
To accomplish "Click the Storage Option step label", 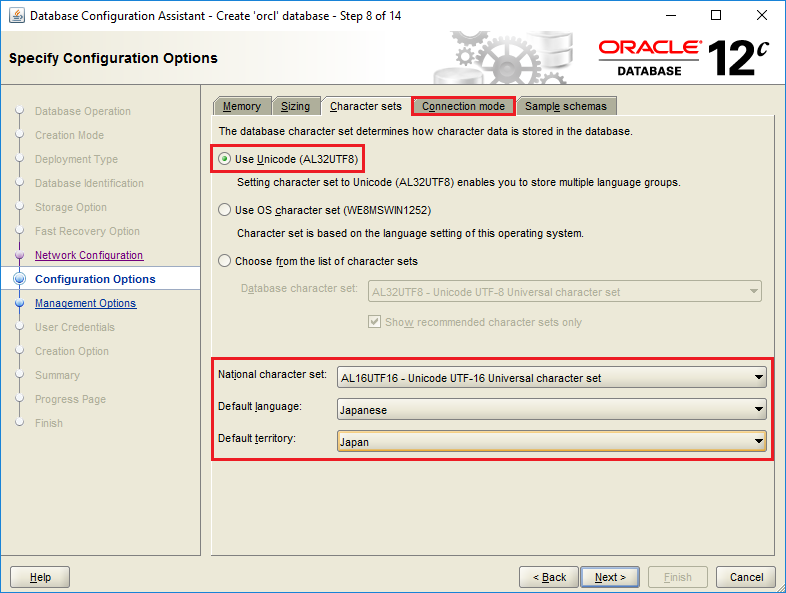I will point(71,208).
